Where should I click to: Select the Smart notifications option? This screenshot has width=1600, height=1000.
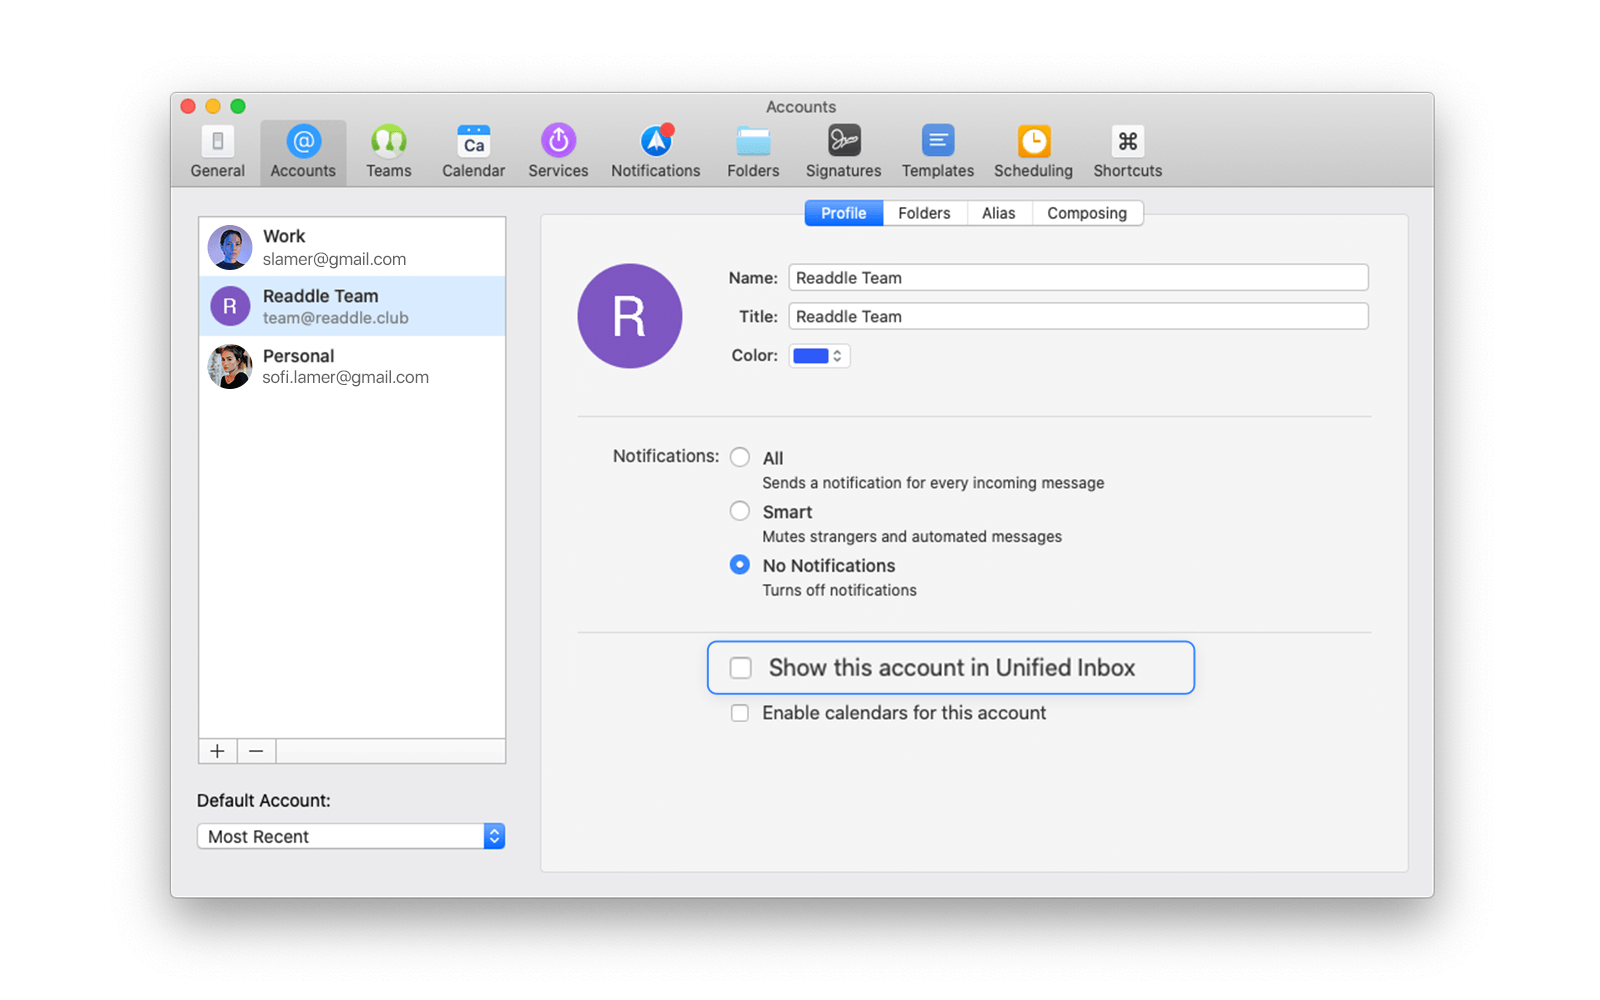740,511
